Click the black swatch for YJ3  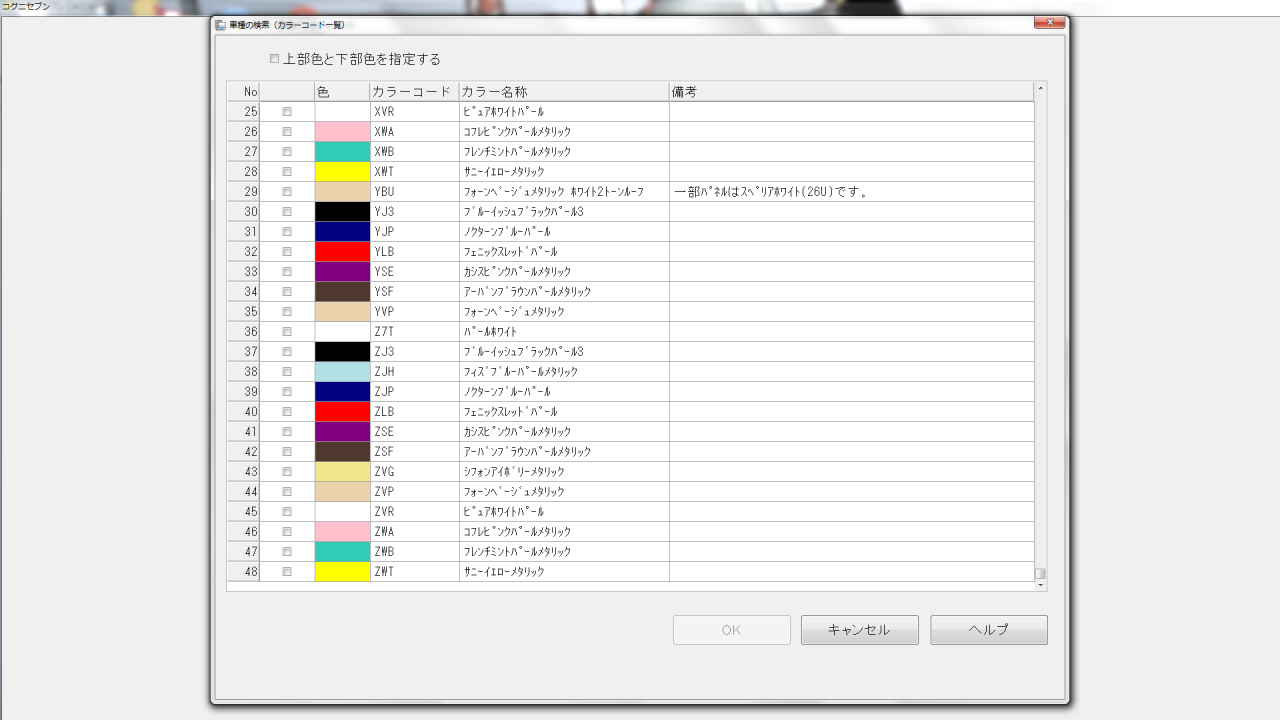(342, 211)
